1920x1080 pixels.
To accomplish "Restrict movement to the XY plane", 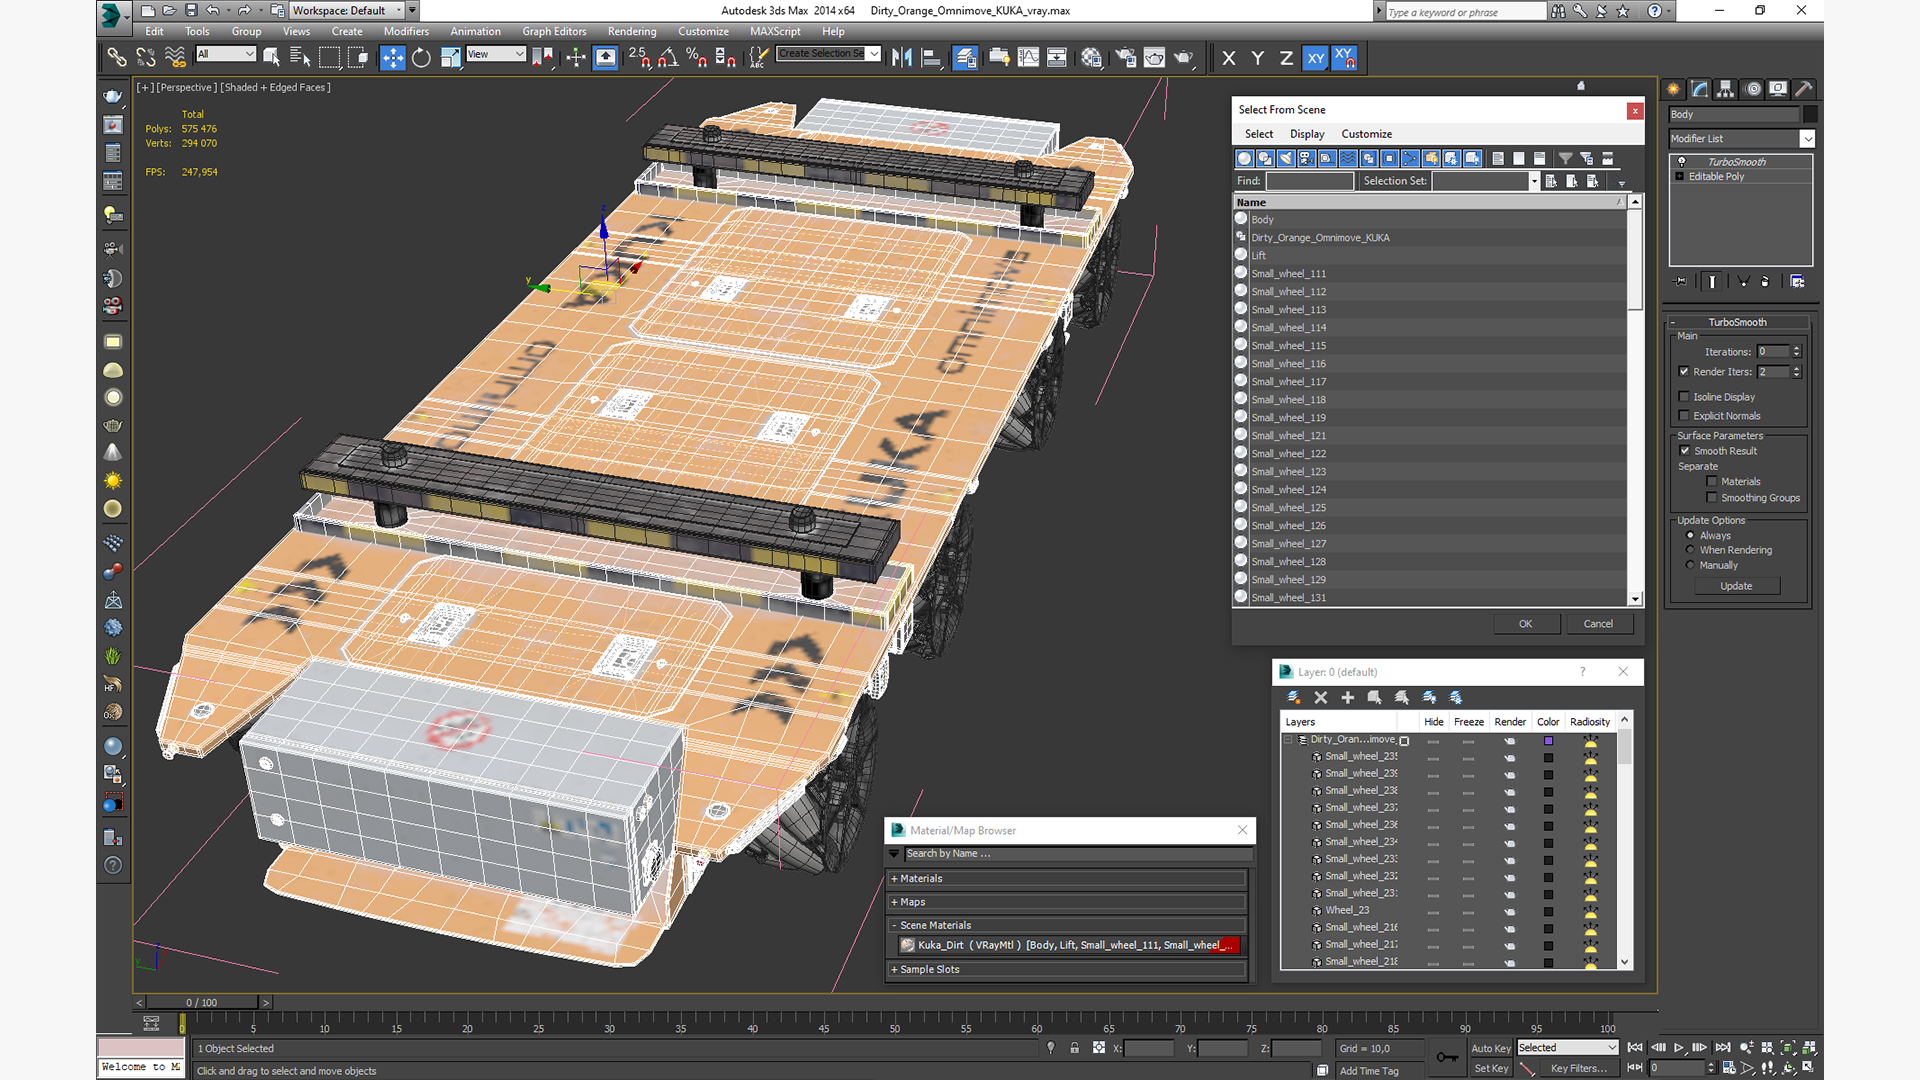I will (1315, 58).
